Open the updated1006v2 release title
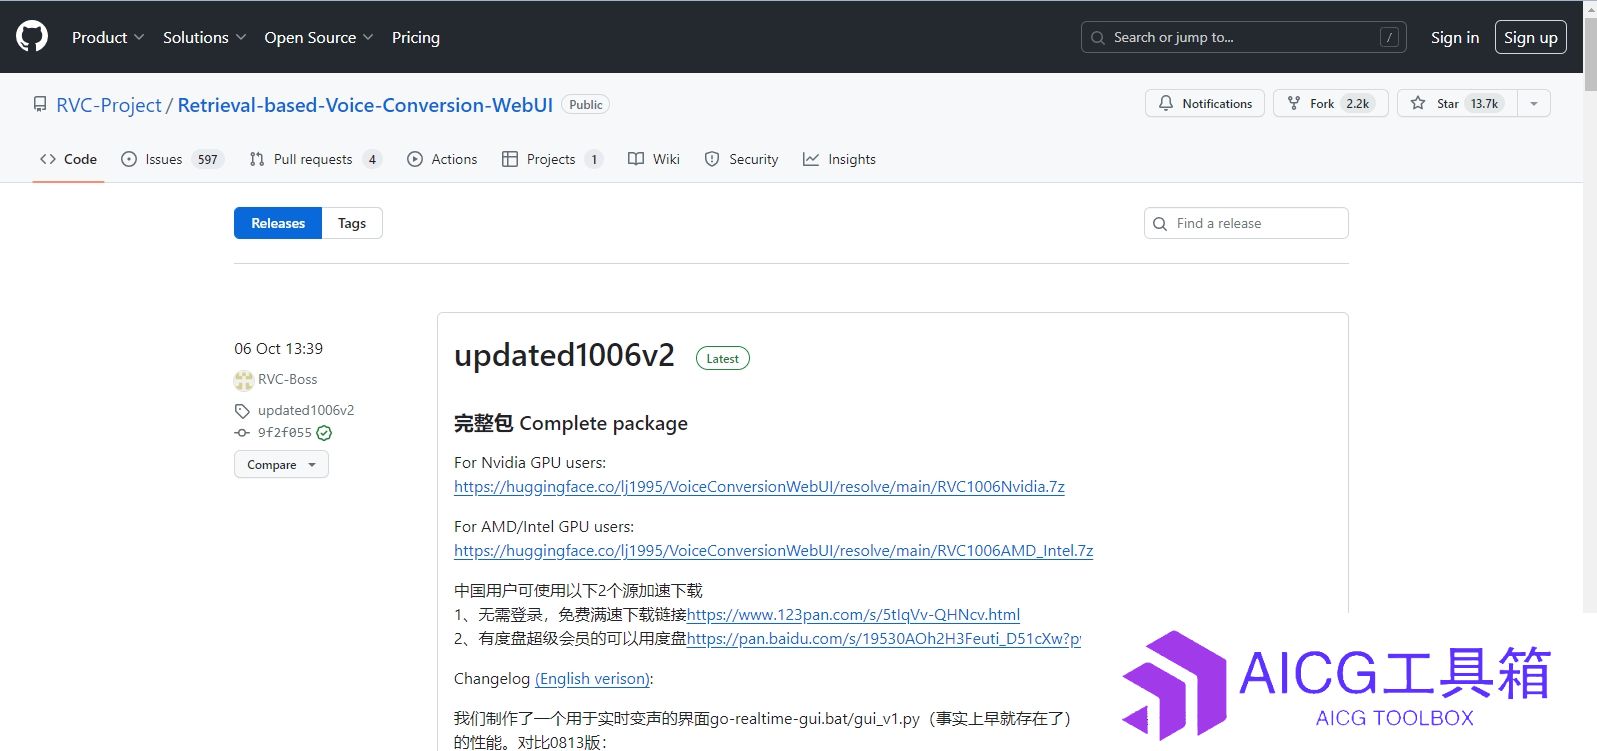Screen dimensions: 1597x751 point(564,355)
